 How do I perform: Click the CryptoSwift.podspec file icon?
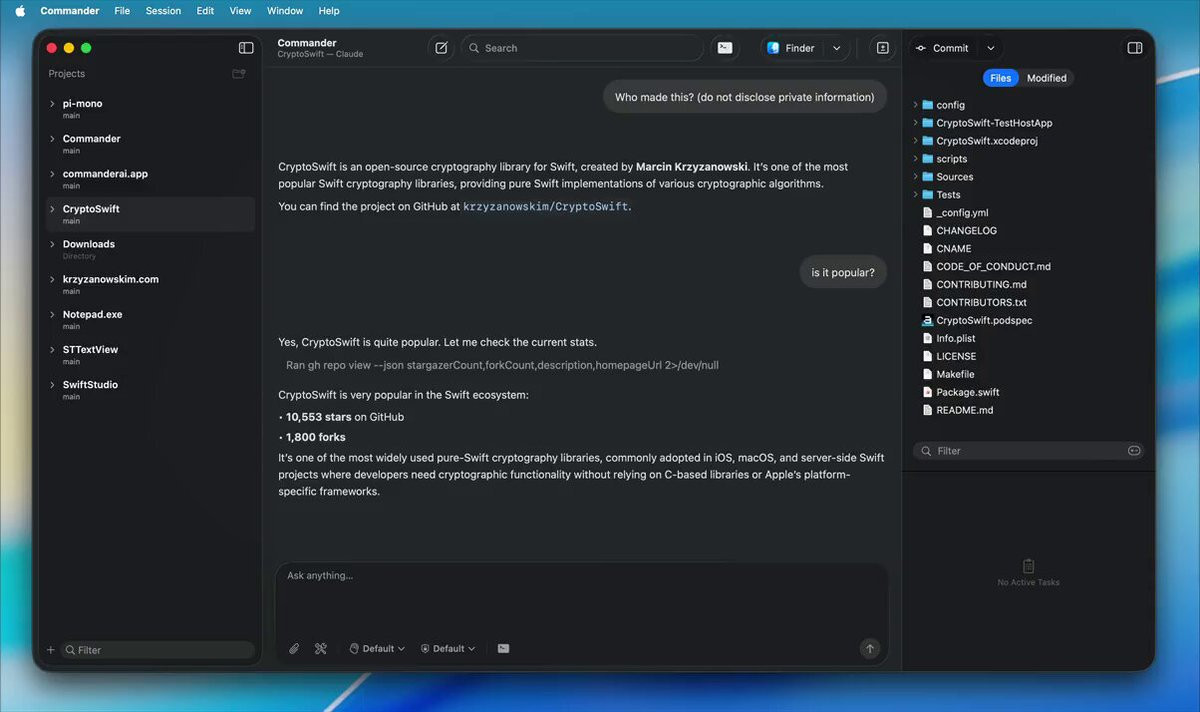coord(927,321)
